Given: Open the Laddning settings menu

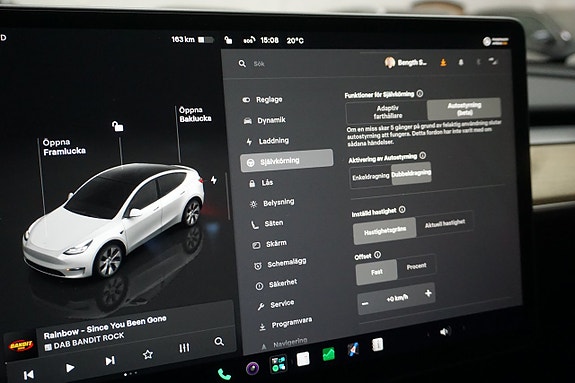Looking at the screenshot, I should click(x=267, y=141).
